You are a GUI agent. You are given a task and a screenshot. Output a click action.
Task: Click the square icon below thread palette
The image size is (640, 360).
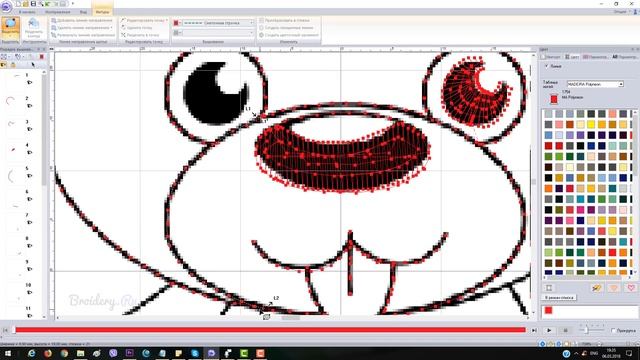point(549,288)
